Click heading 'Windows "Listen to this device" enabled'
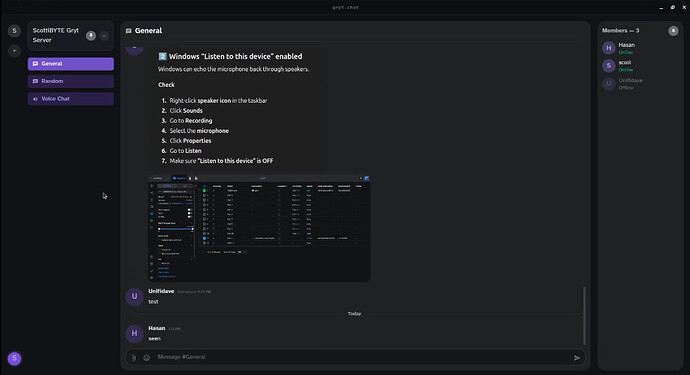Viewport: 690px width, 375px height. coord(230,56)
